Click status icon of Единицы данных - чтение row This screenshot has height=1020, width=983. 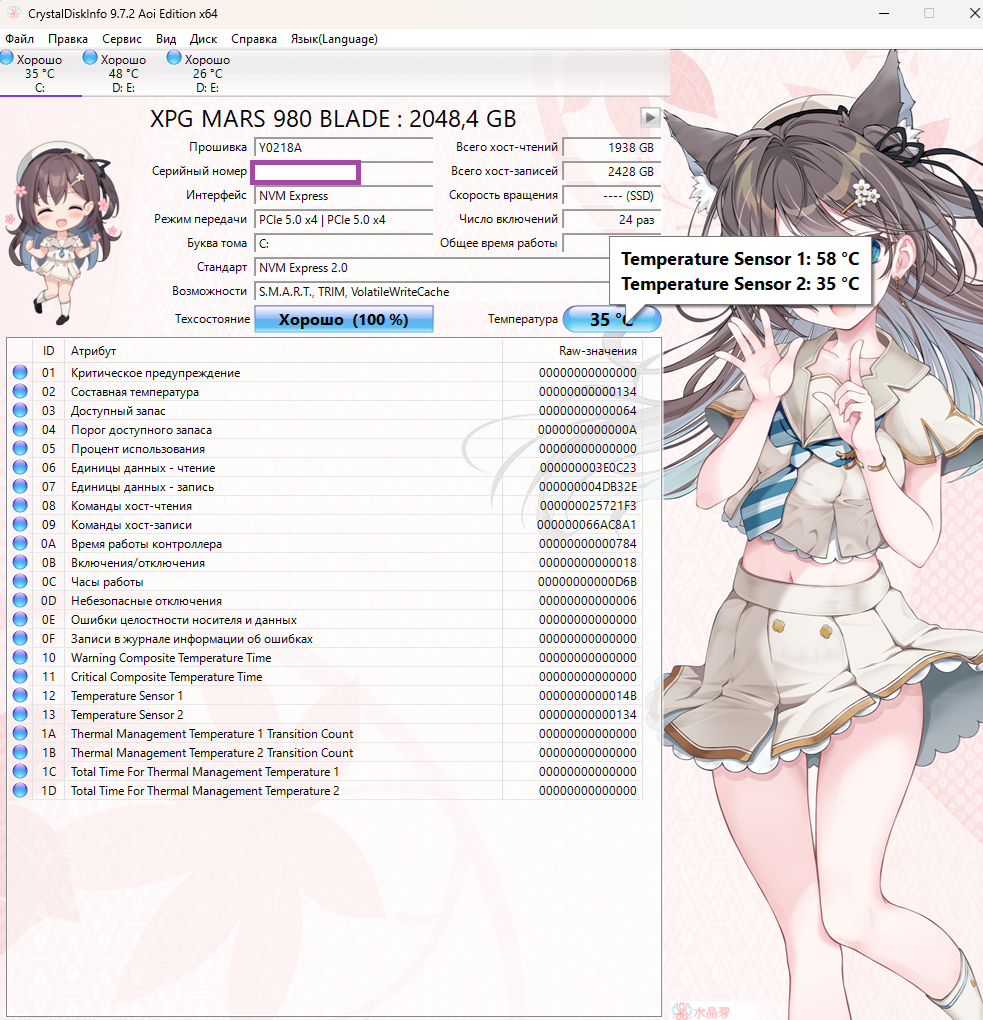(x=20, y=467)
